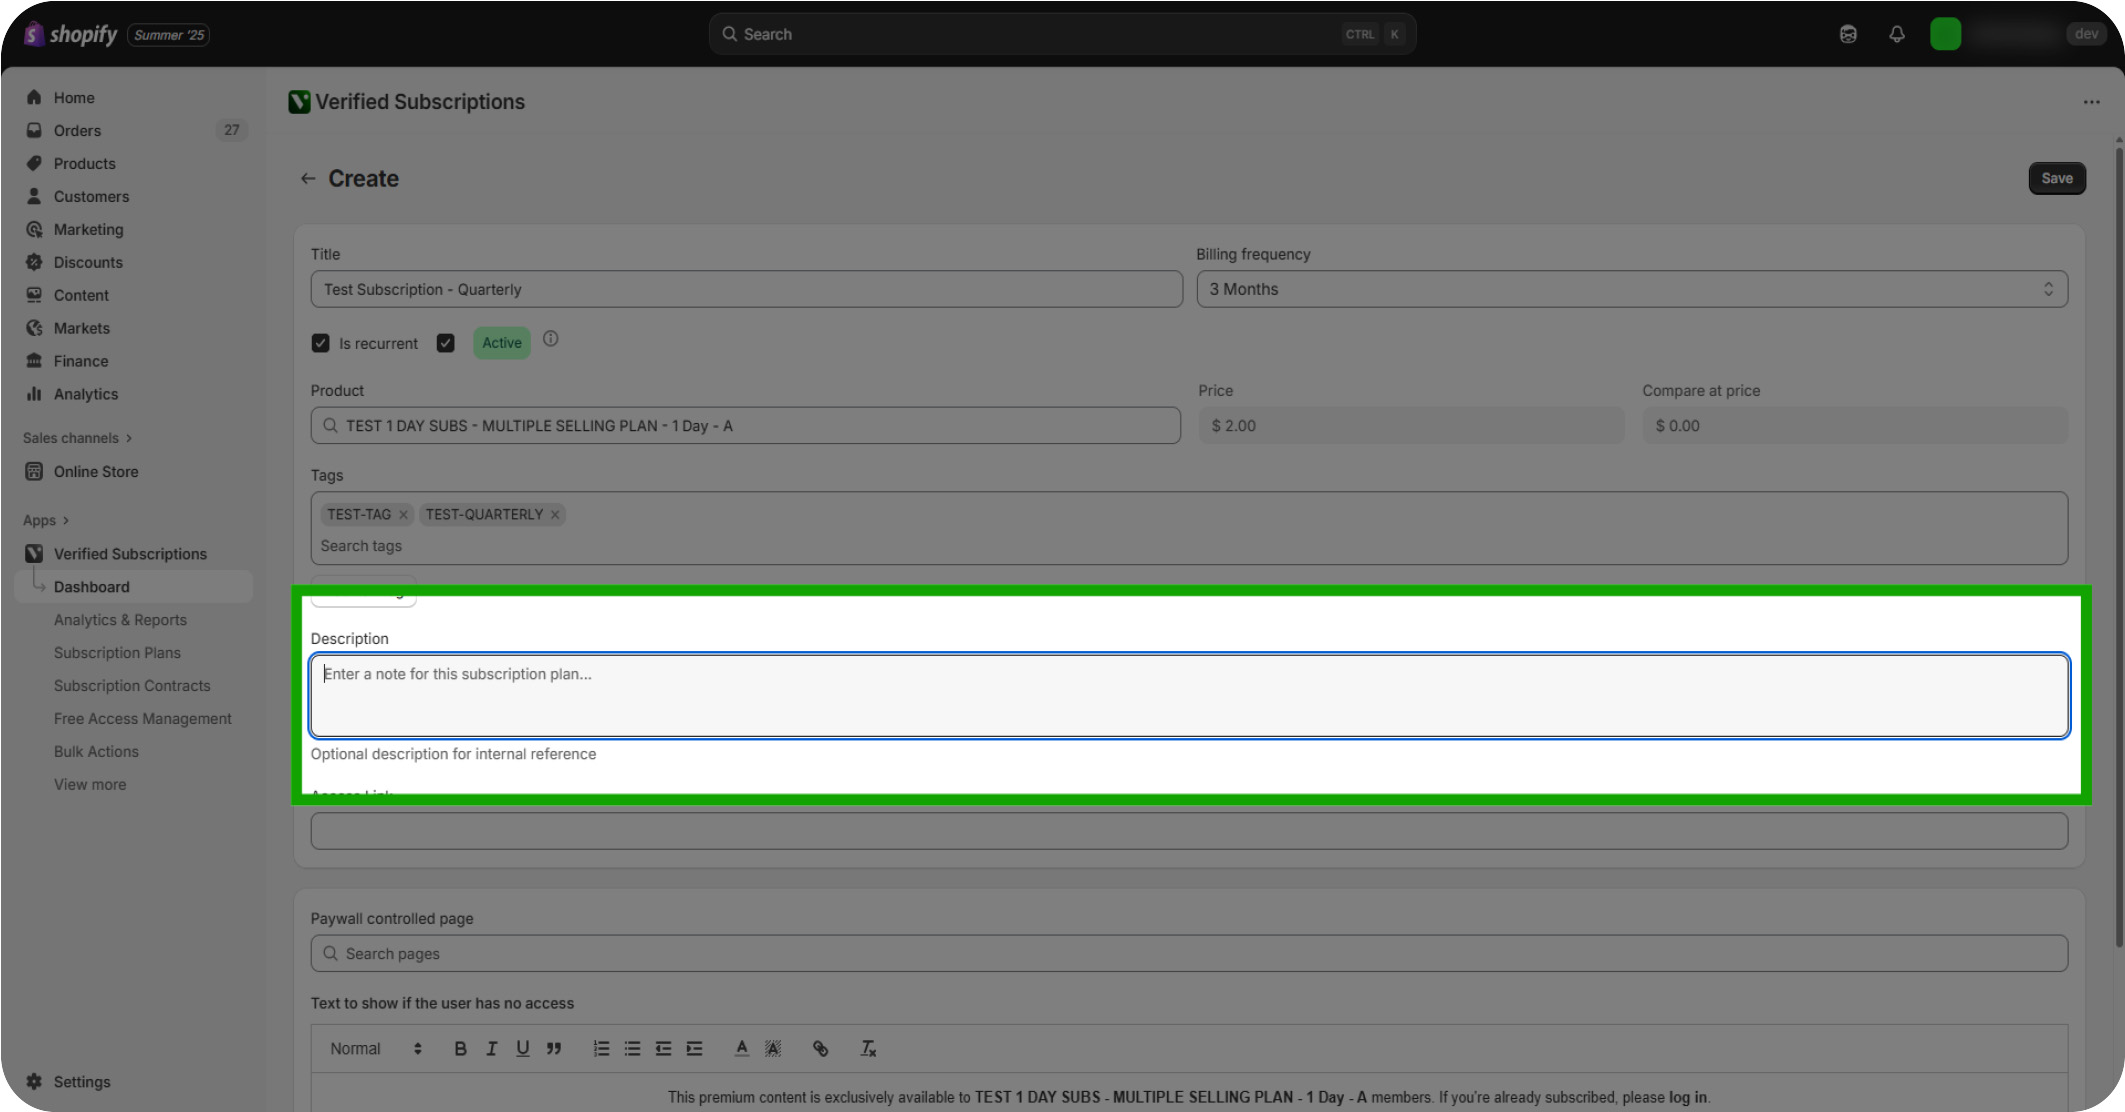2125x1112 pixels.
Task: Toggle the Is recurrent checkbox
Action: [x=320, y=343]
